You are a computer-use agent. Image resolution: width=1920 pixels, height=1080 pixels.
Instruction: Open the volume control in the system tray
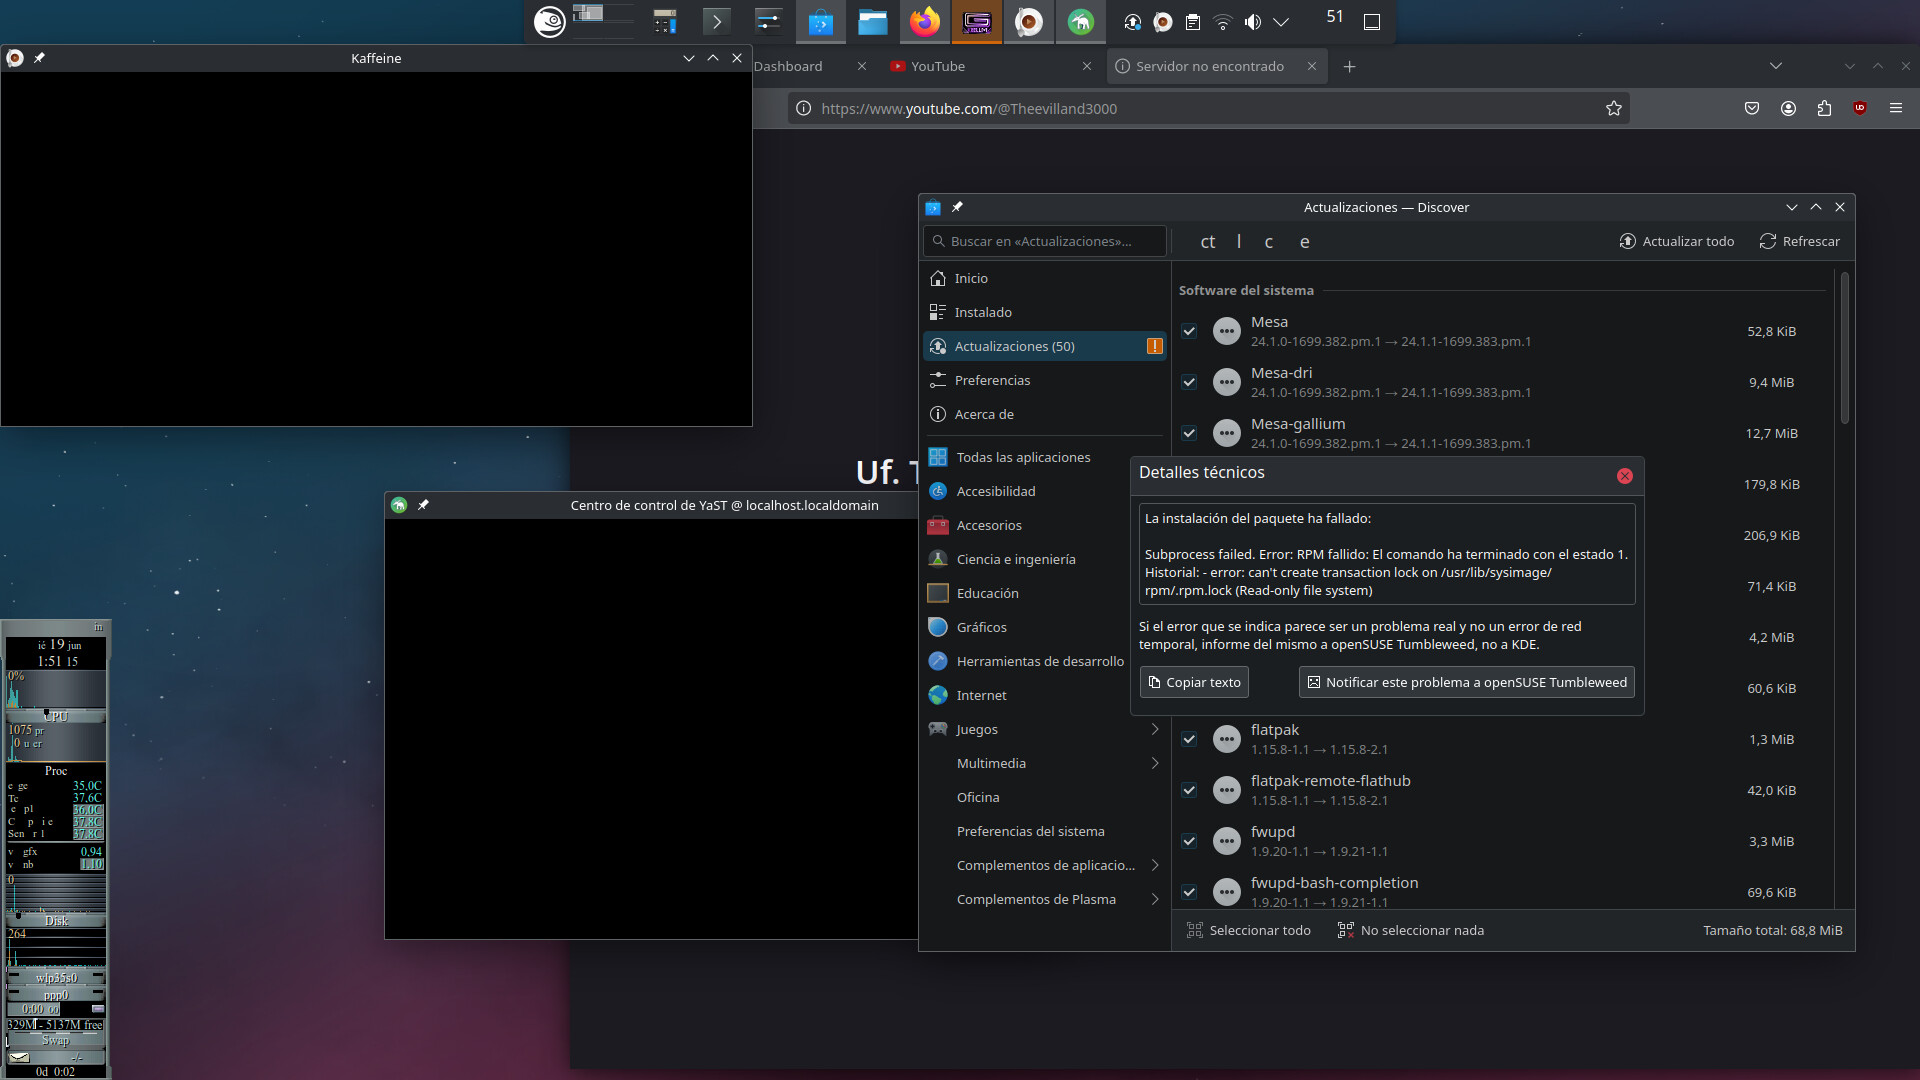click(1253, 21)
